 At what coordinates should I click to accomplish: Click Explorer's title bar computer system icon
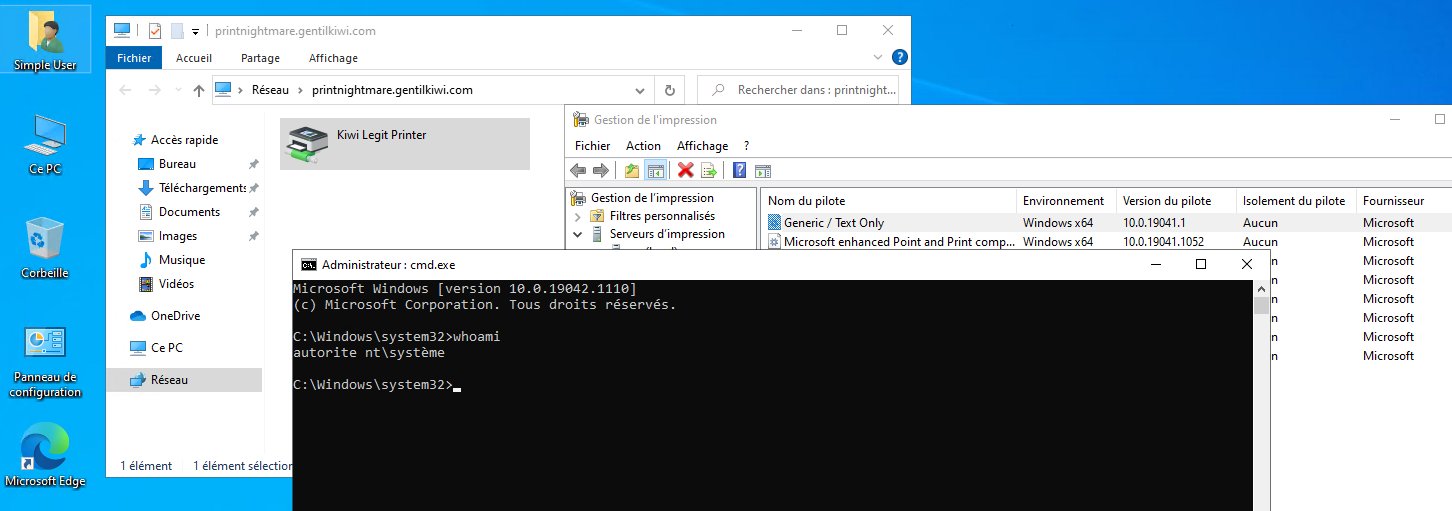click(121, 31)
